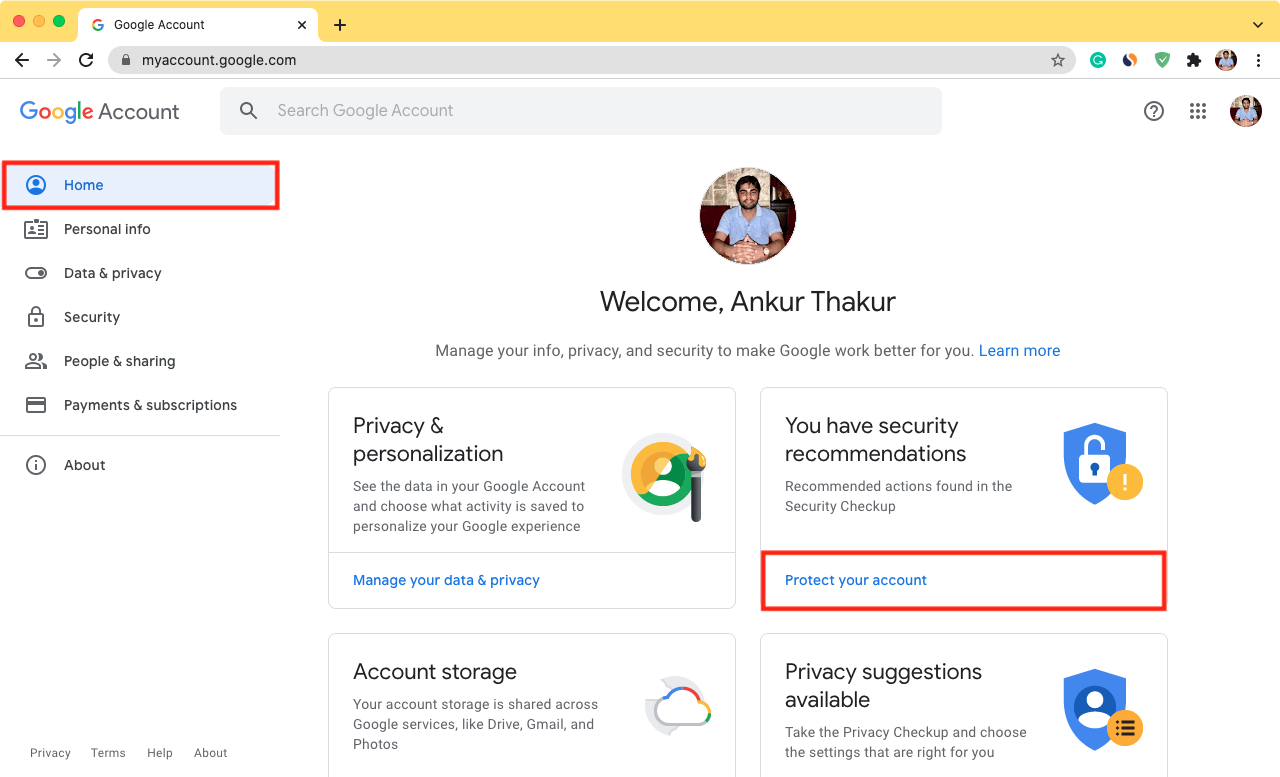Open Payments & subscriptions section
The height and width of the screenshot is (777, 1280).
(x=140, y=405)
